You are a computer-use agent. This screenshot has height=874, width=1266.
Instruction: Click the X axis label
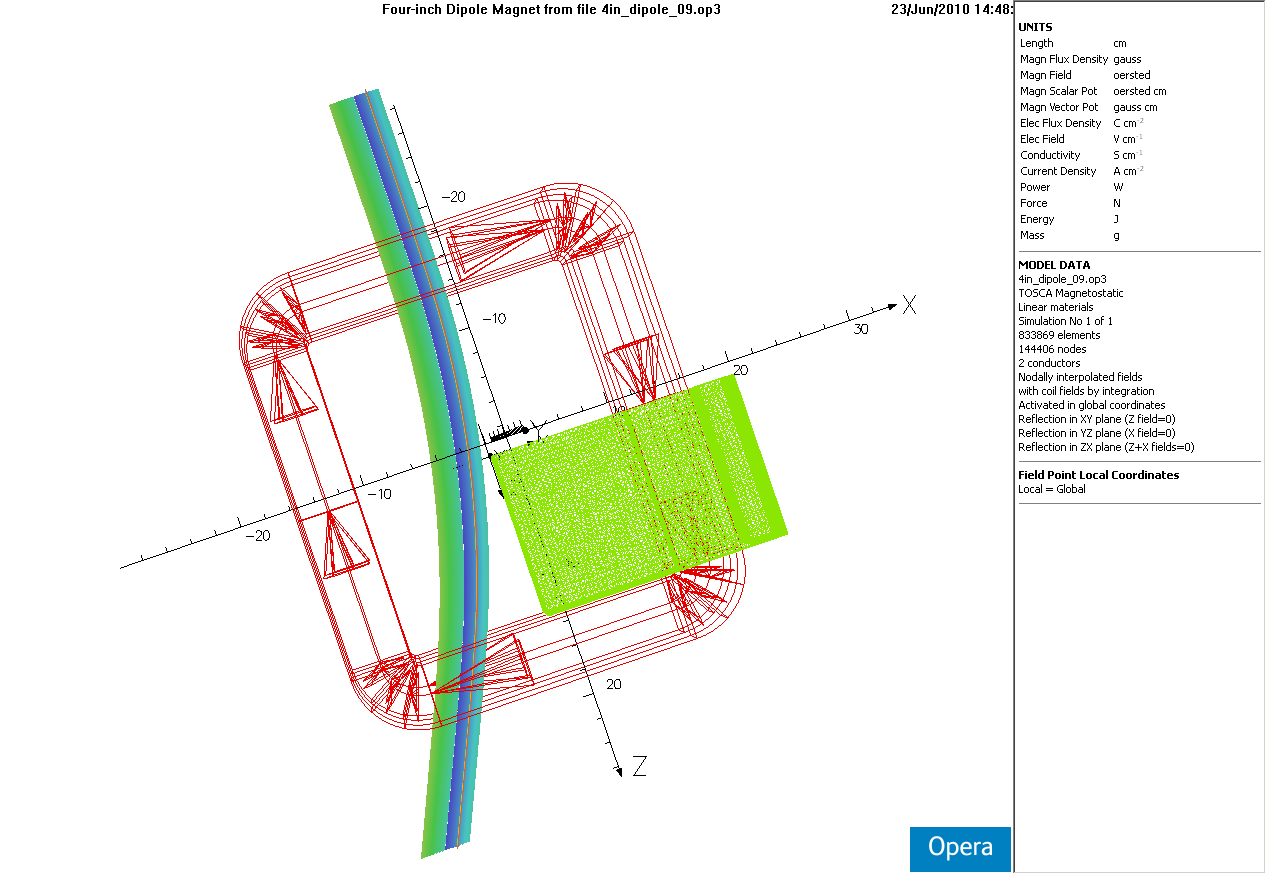[x=908, y=304]
